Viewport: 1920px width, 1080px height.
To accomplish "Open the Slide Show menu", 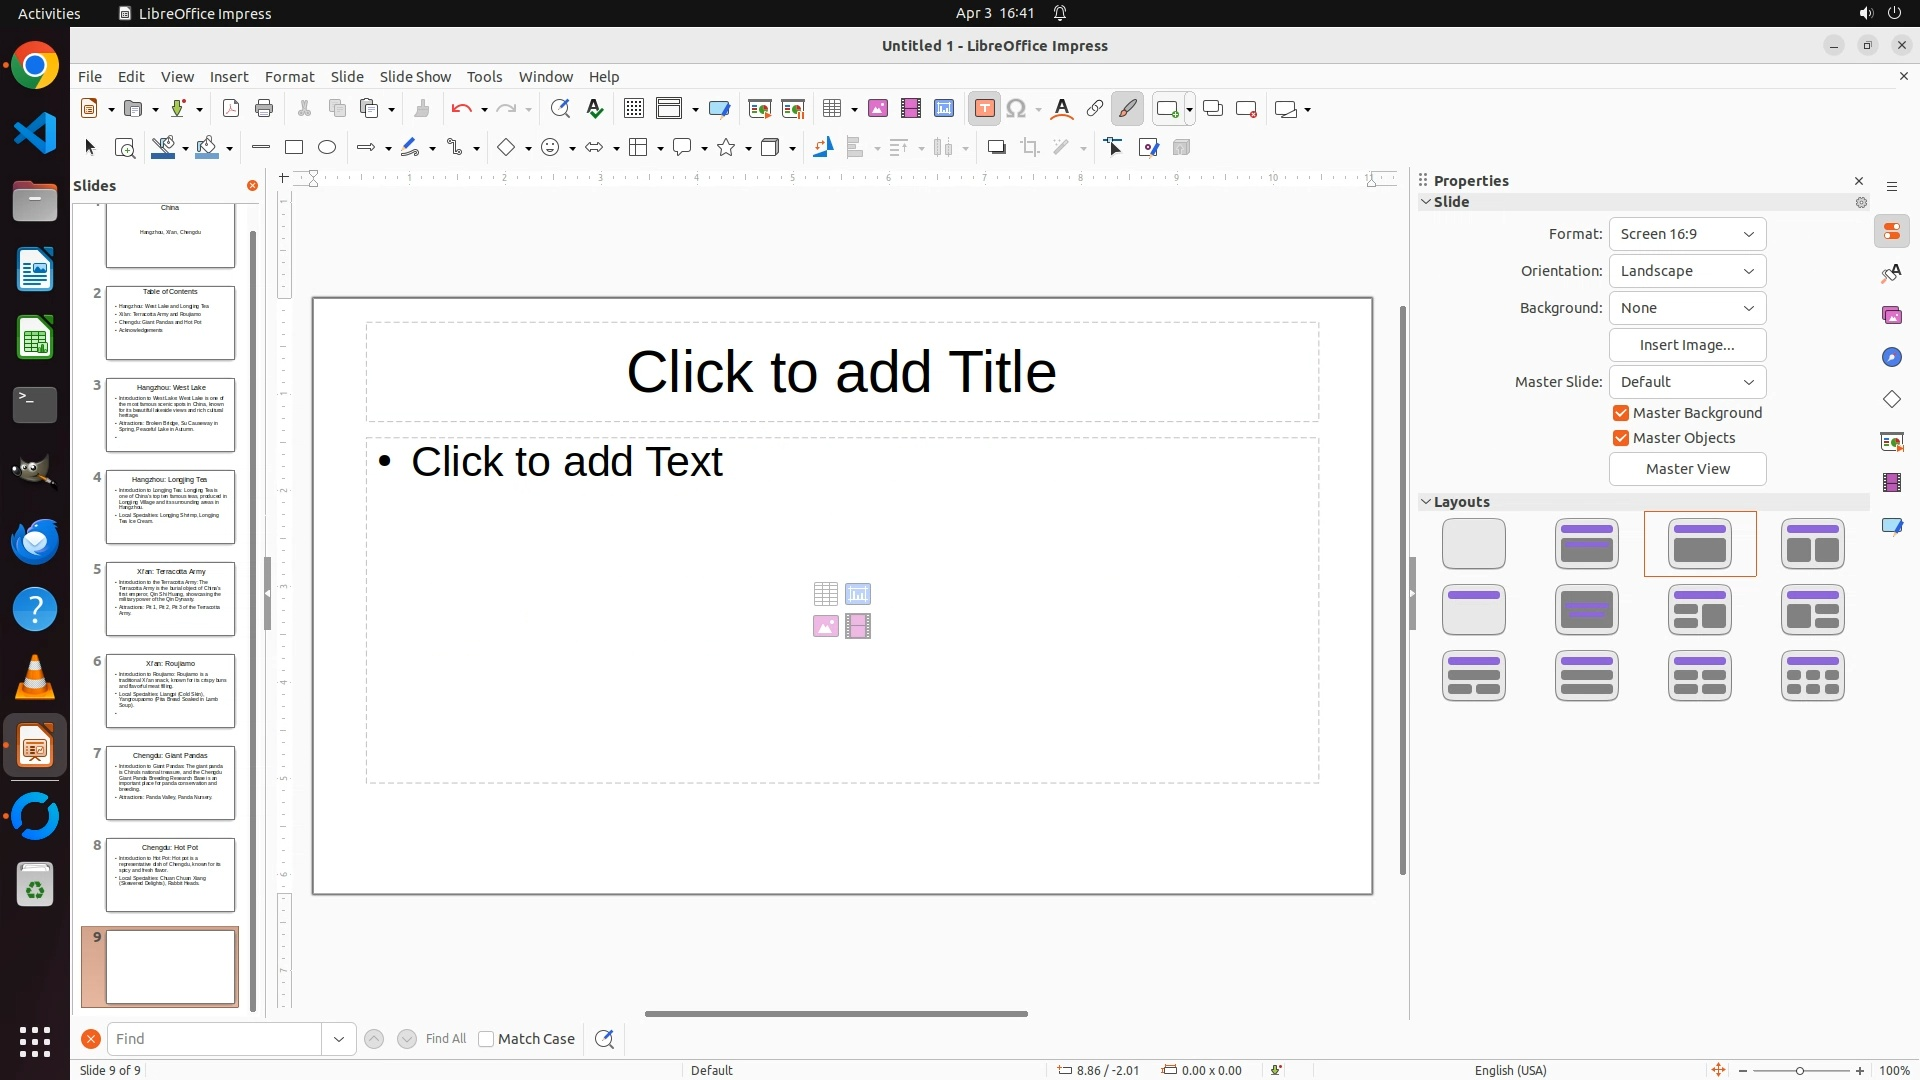I will coord(415,77).
